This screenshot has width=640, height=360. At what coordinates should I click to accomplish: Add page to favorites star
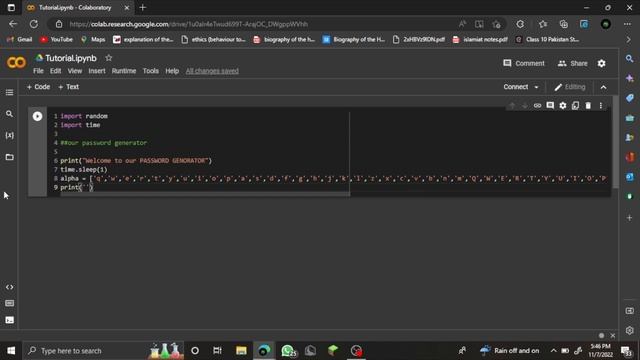[x=496, y=24]
